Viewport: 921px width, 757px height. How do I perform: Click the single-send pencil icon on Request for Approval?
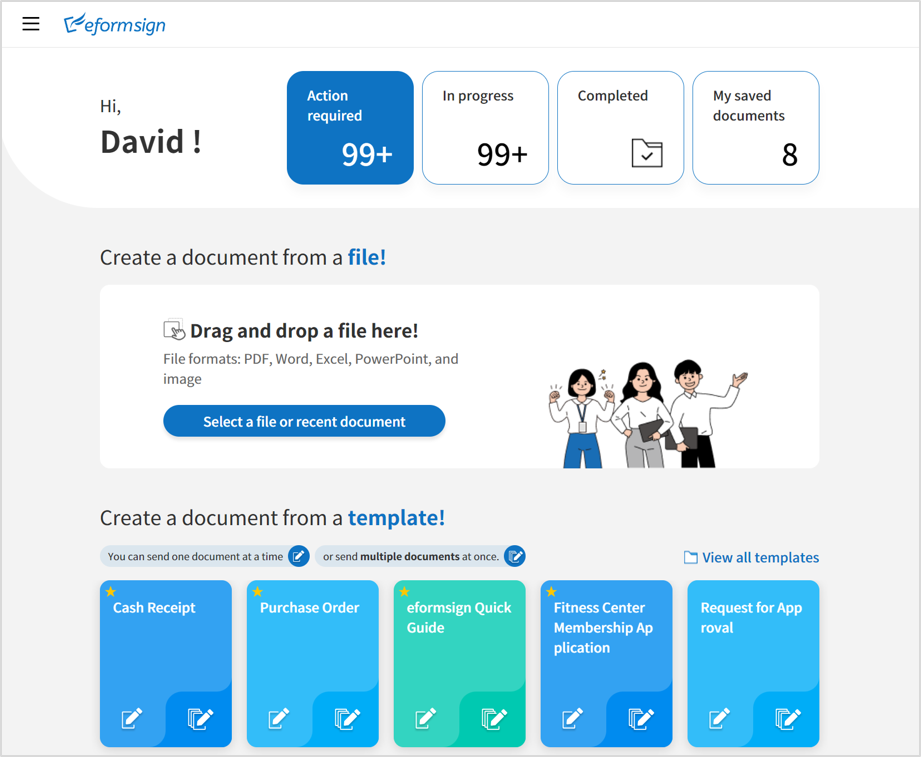tap(719, 719)
